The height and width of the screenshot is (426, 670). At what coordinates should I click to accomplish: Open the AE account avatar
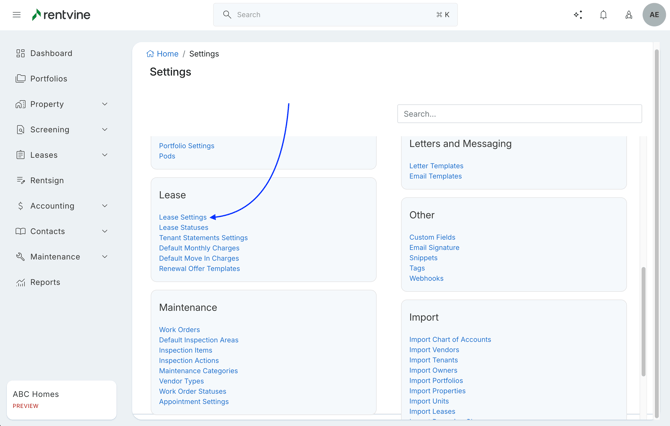click(654, 15)
